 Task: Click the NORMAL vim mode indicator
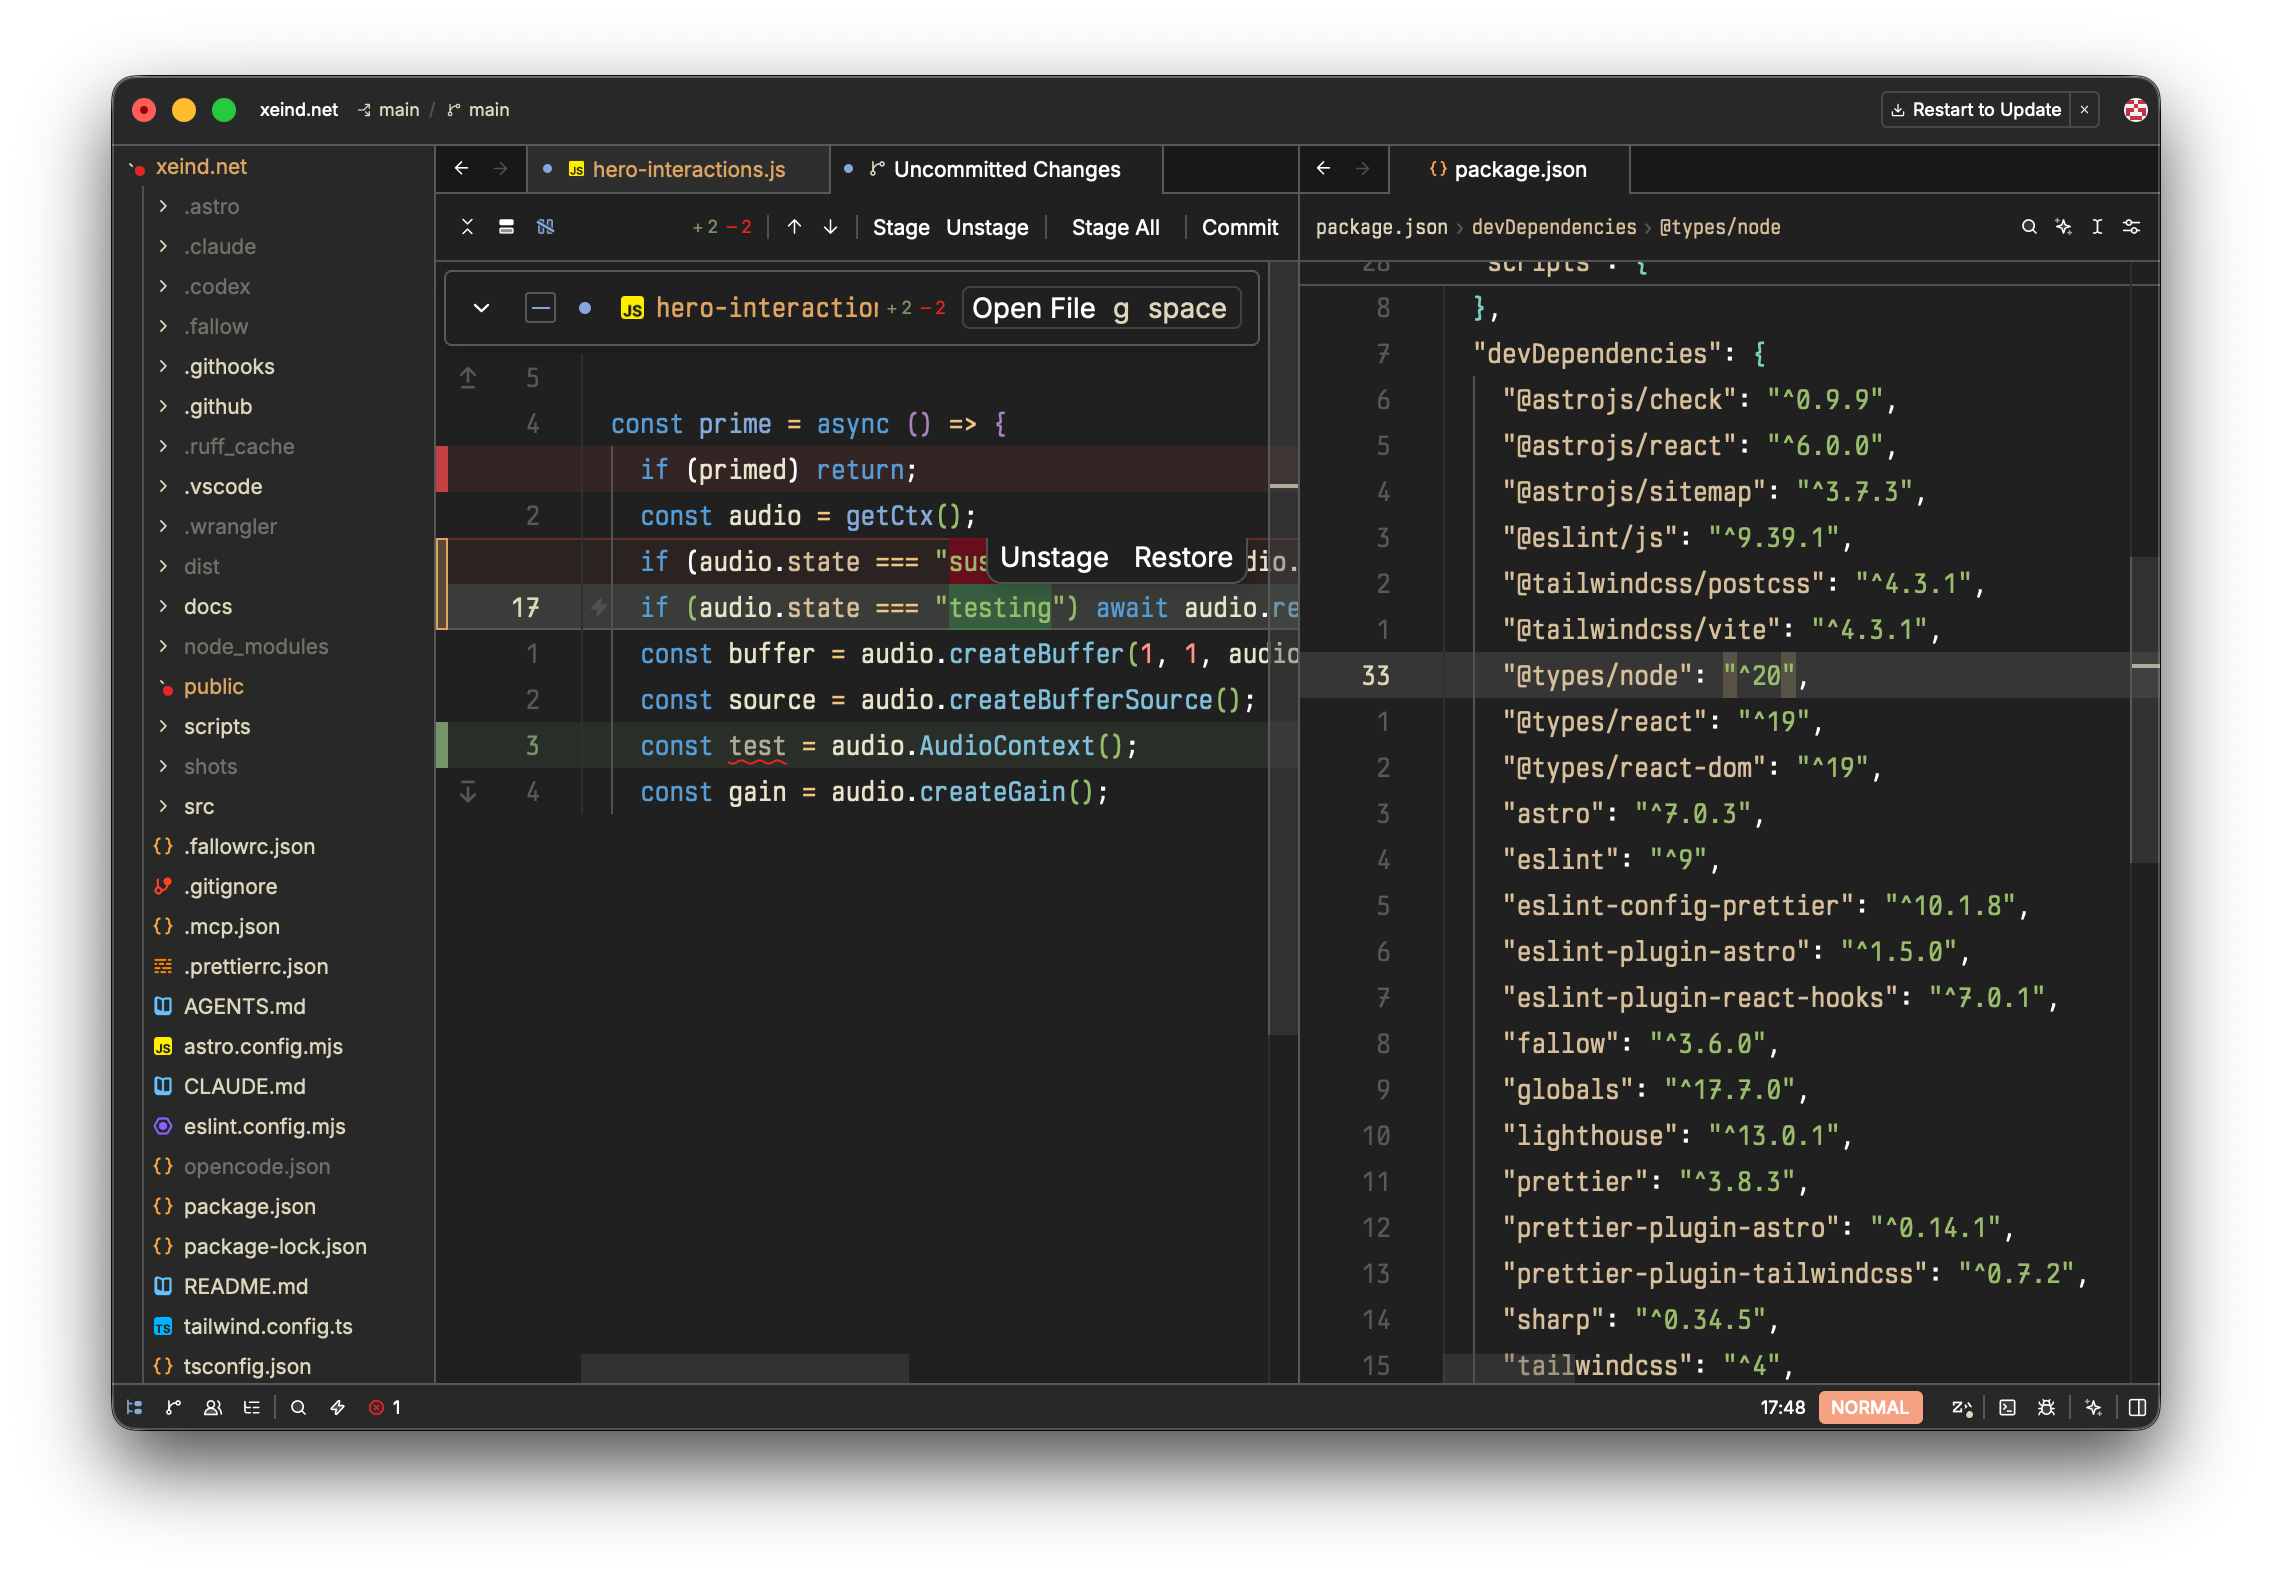coord(1869,1407)
